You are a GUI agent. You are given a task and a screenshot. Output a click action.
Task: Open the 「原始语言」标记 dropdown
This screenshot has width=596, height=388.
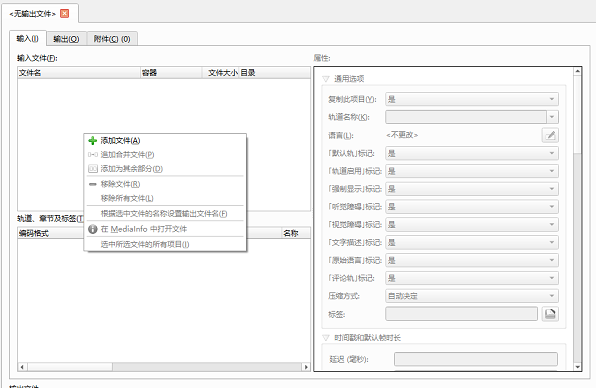pos(472,260)
